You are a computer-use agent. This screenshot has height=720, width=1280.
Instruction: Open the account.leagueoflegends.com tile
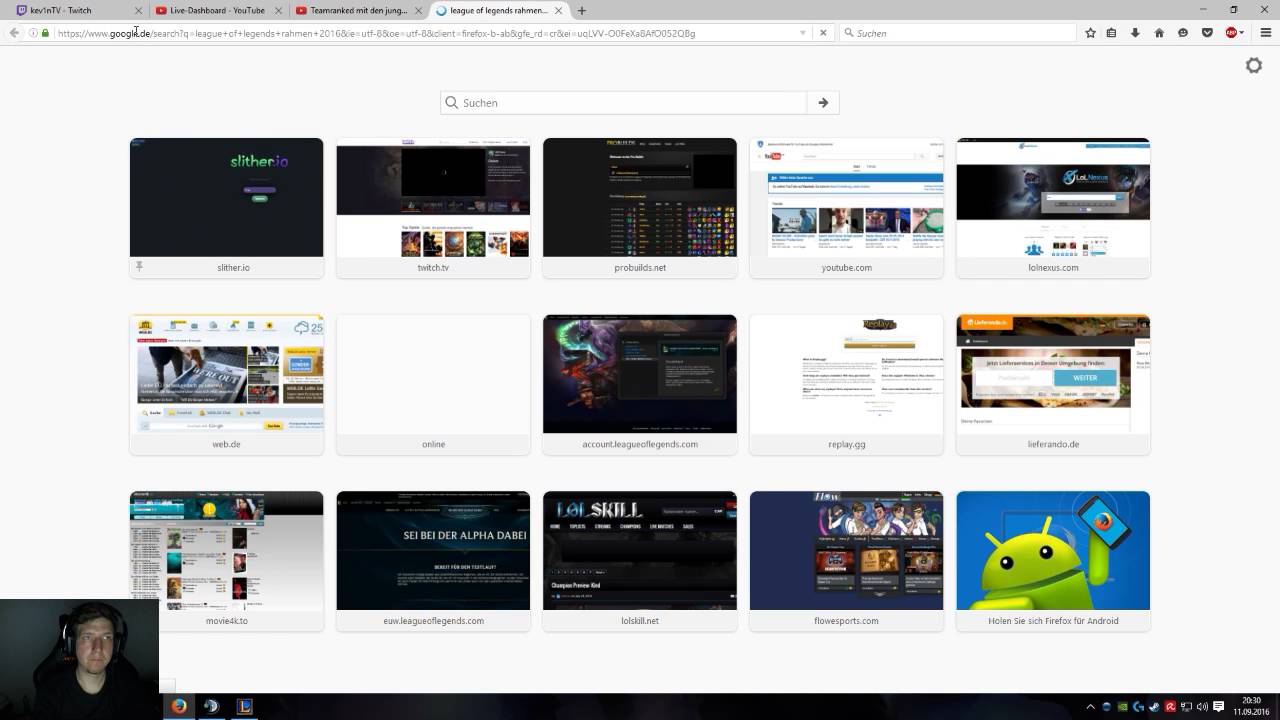[x=640, y=384]
